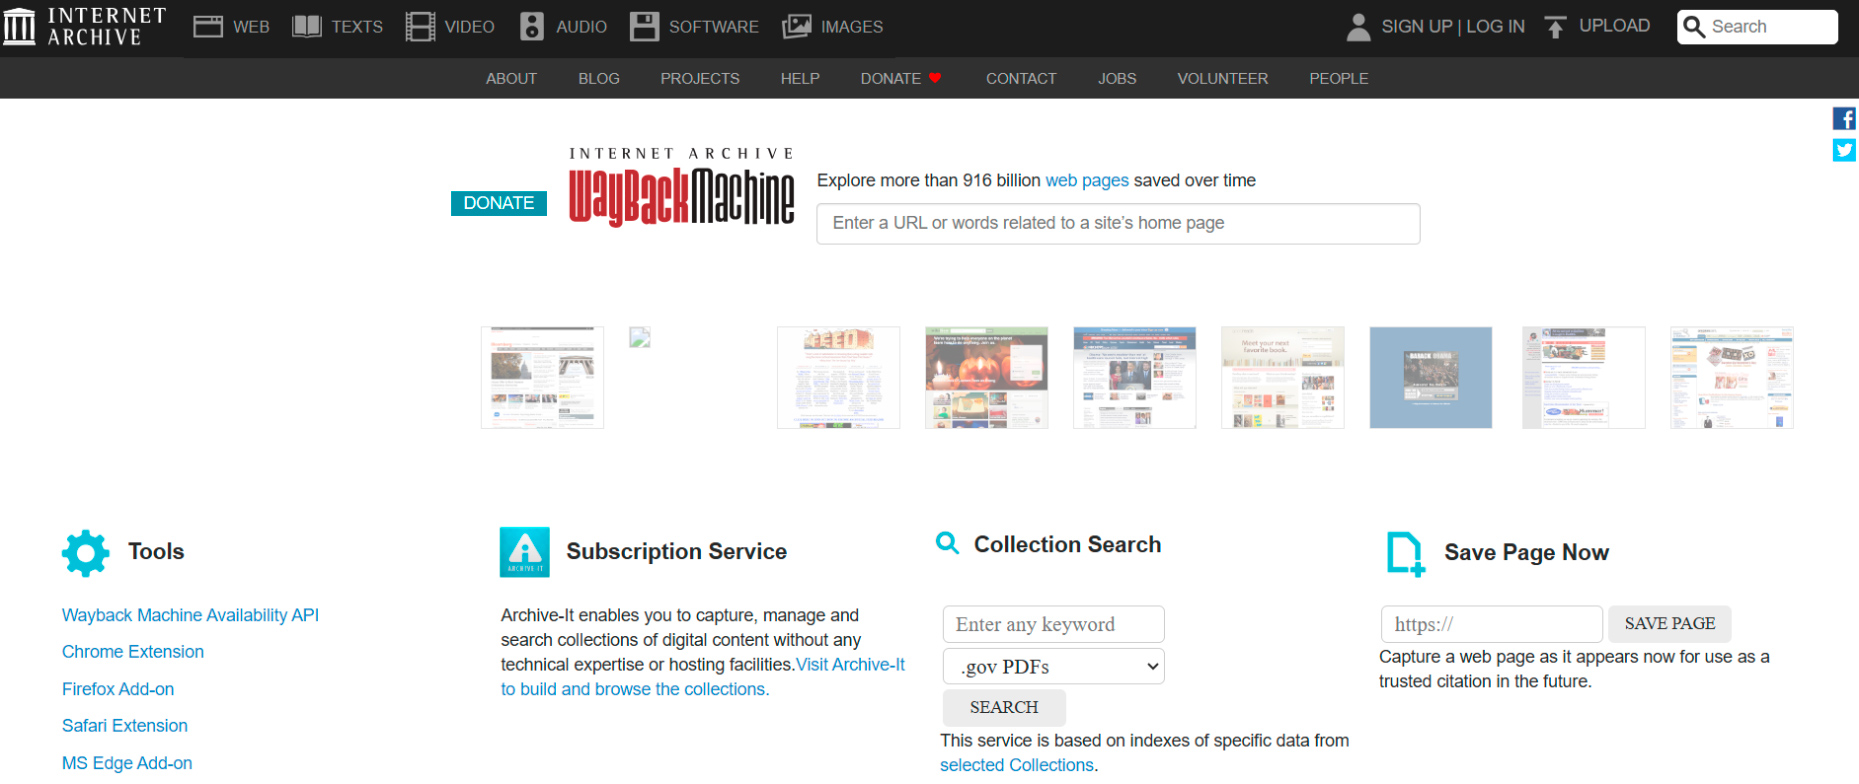Click the user account person icon
Viewport: 1859px width, 784px height.
[x=1358, y=27]
